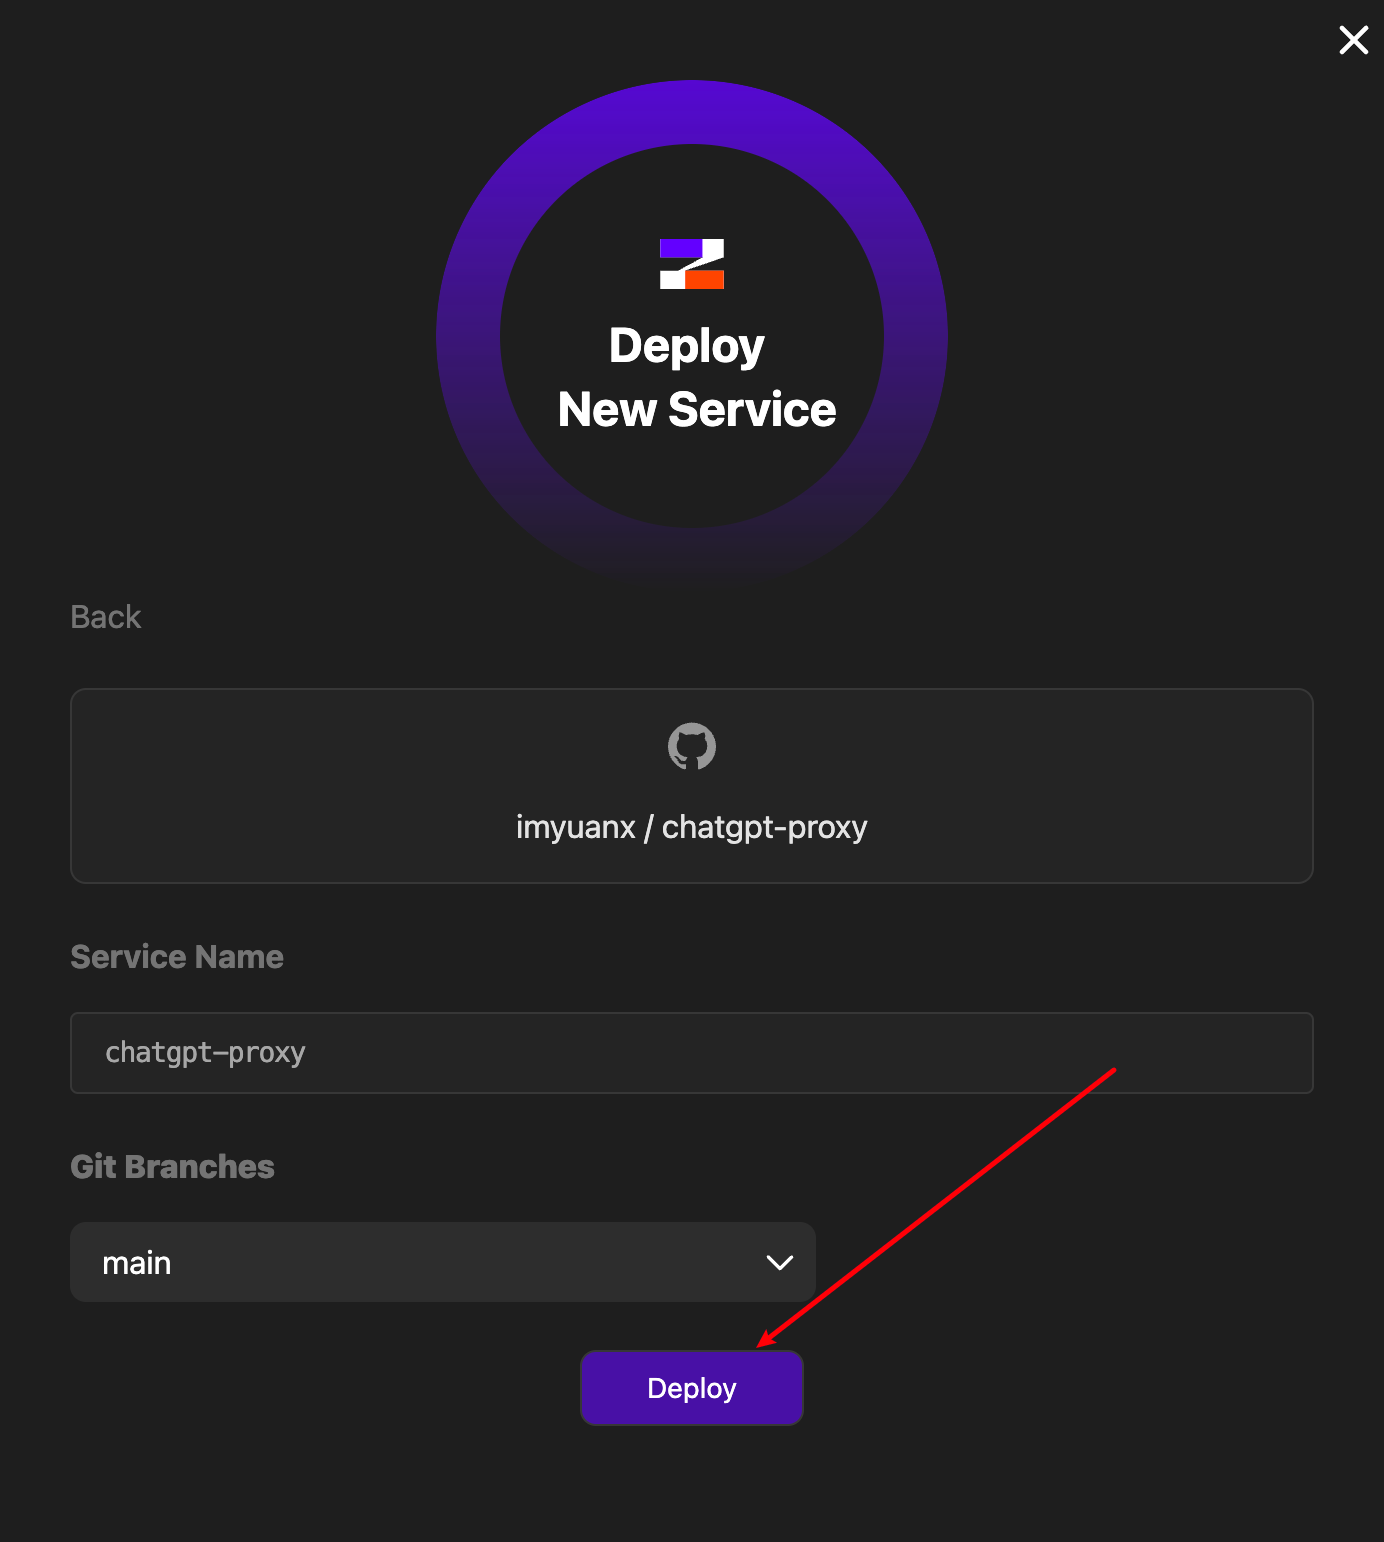Click the Deploy New Service heading
Image resolution: width=1384 pixels, height=1542 pixels.
[x=696, y=377]
